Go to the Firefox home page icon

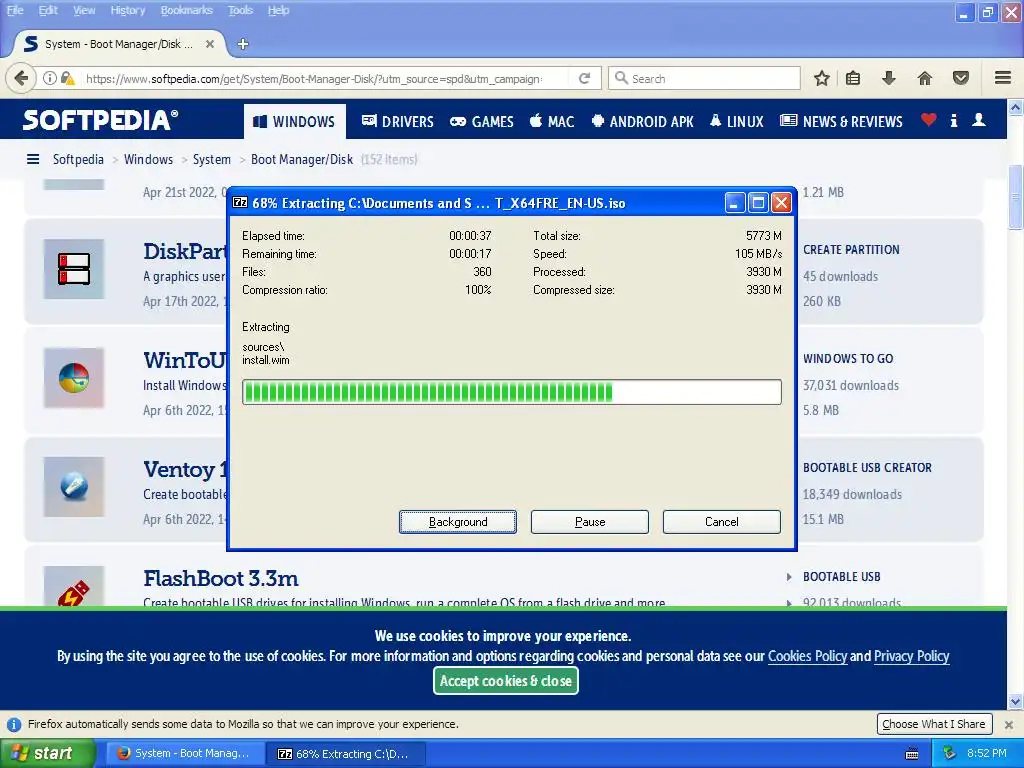coord(925,78)
